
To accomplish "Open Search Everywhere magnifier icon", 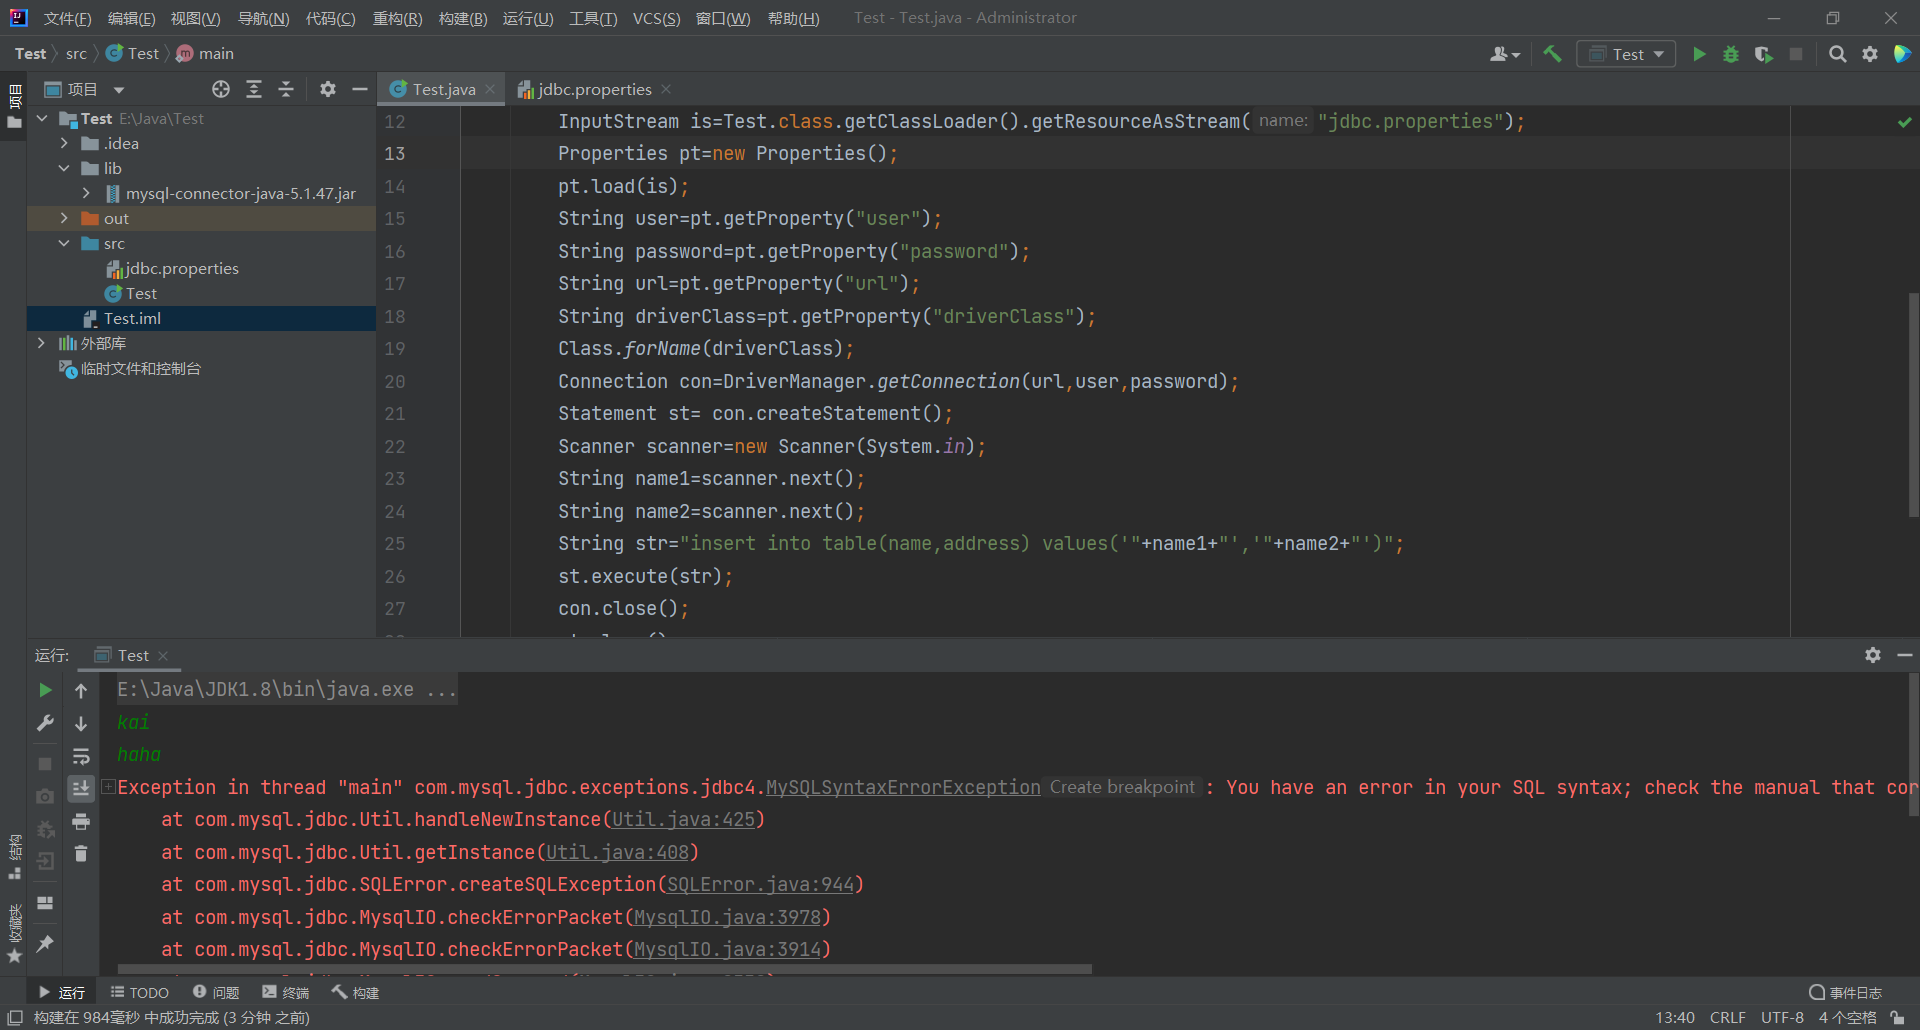I will [1837, 54].
